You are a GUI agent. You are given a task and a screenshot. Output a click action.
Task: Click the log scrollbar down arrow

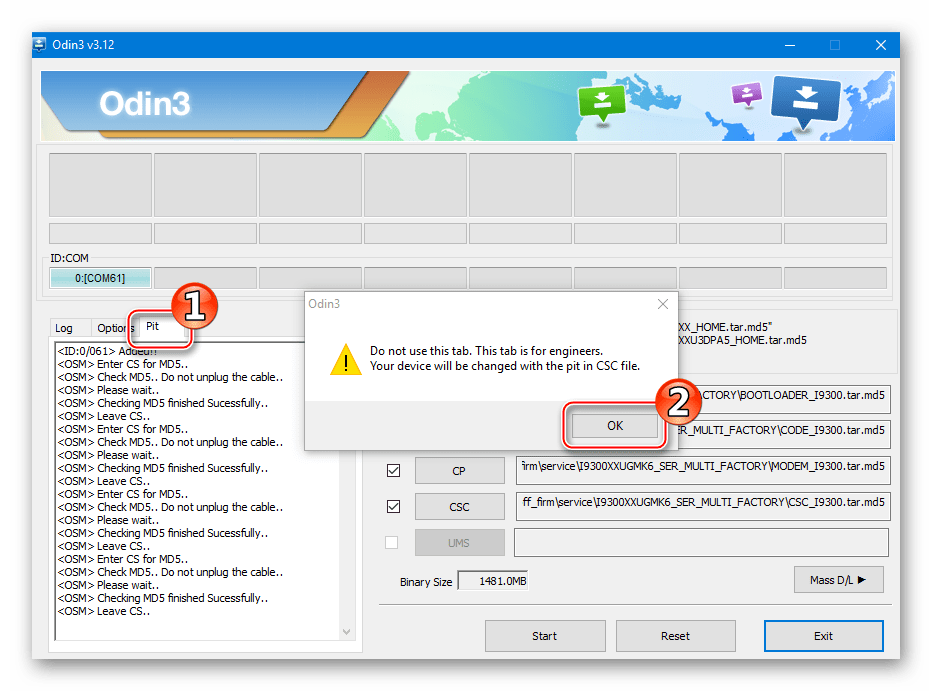347,631
